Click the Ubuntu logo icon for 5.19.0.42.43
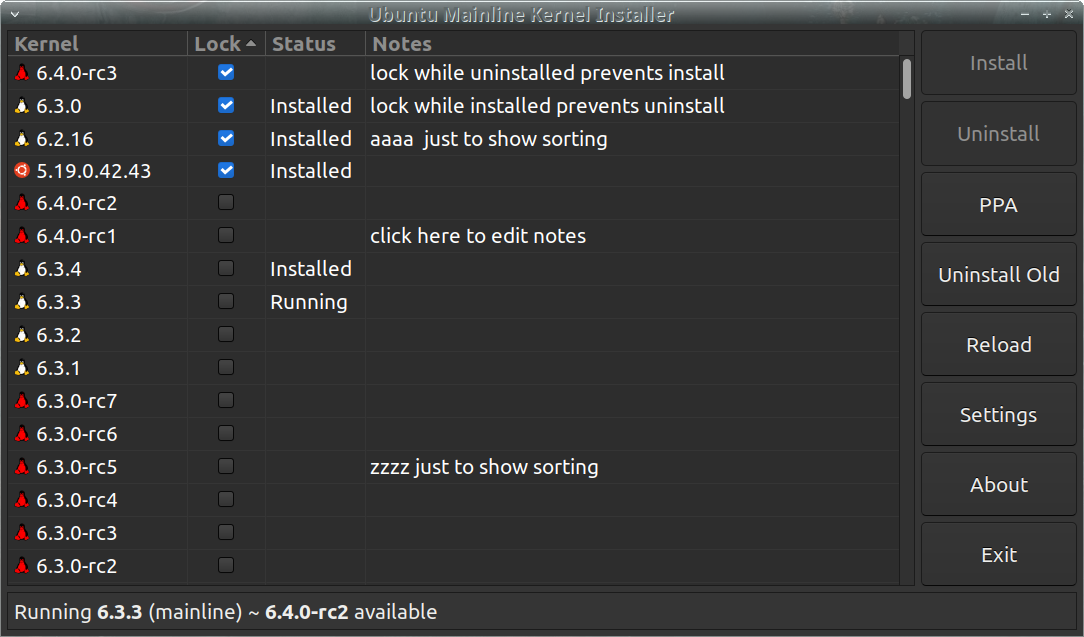1084x637 pixels. tap(22, 170)
